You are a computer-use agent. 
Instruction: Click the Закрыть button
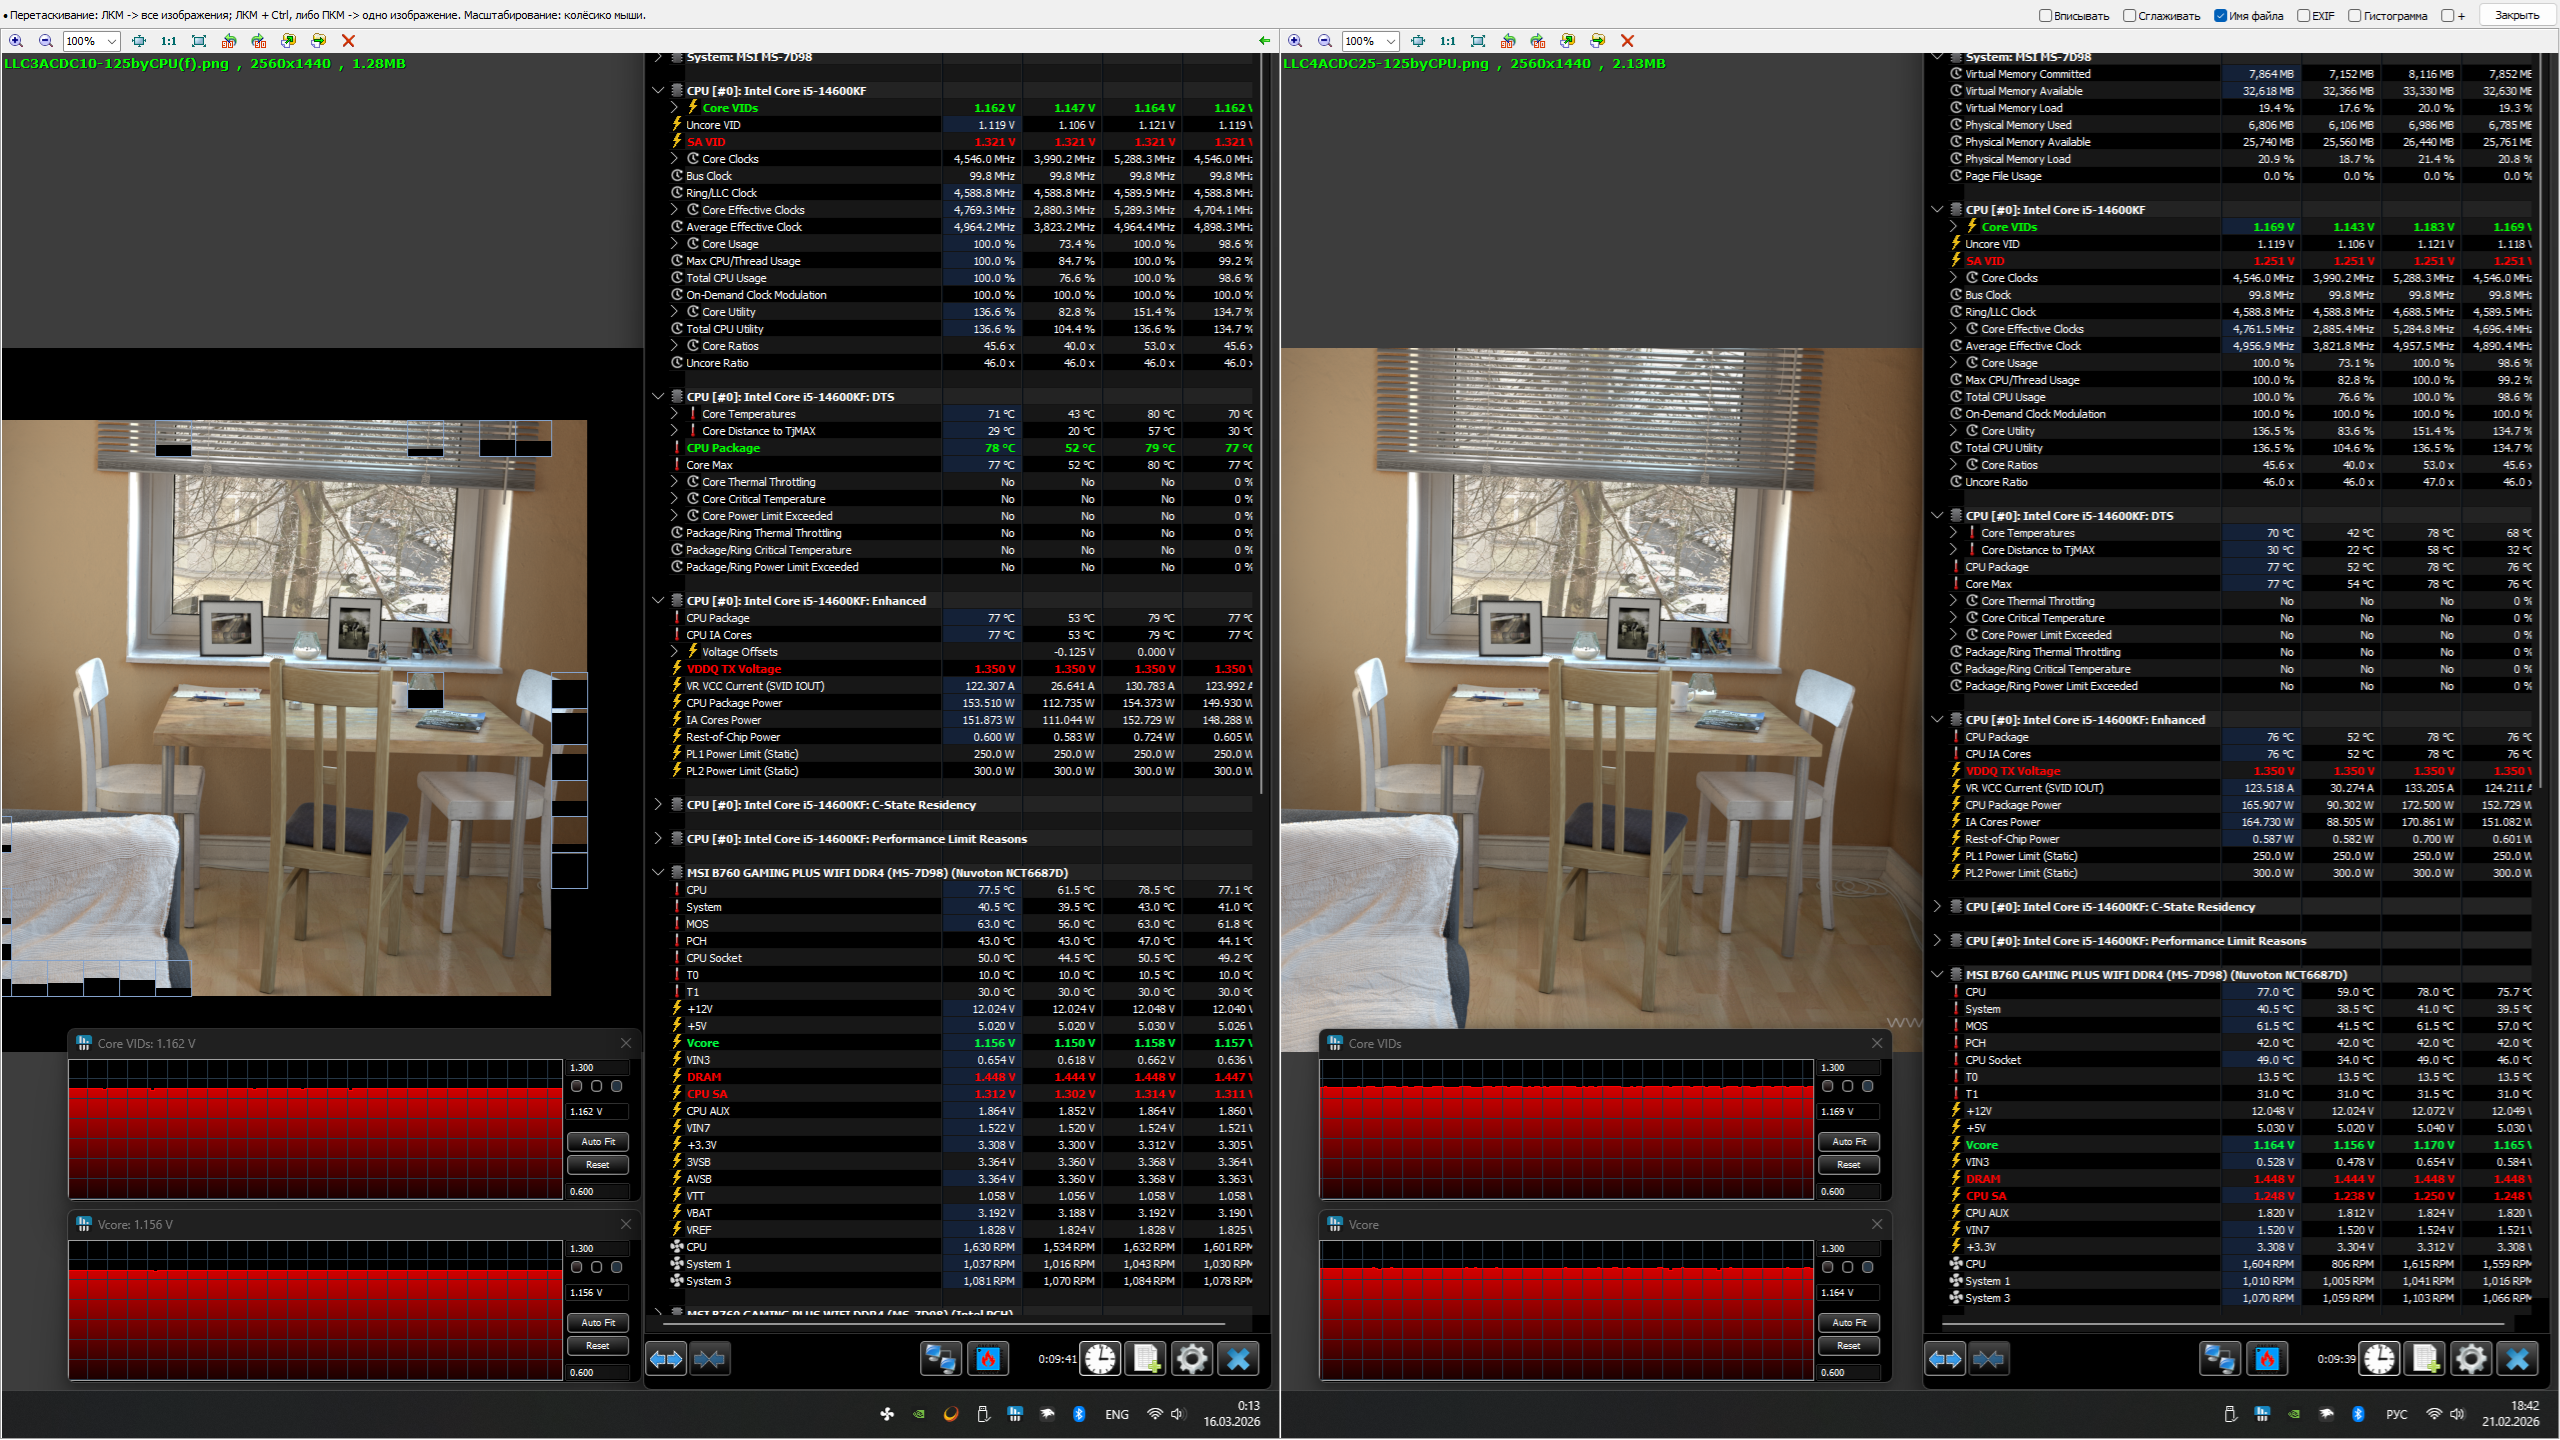pos(2516,15)
